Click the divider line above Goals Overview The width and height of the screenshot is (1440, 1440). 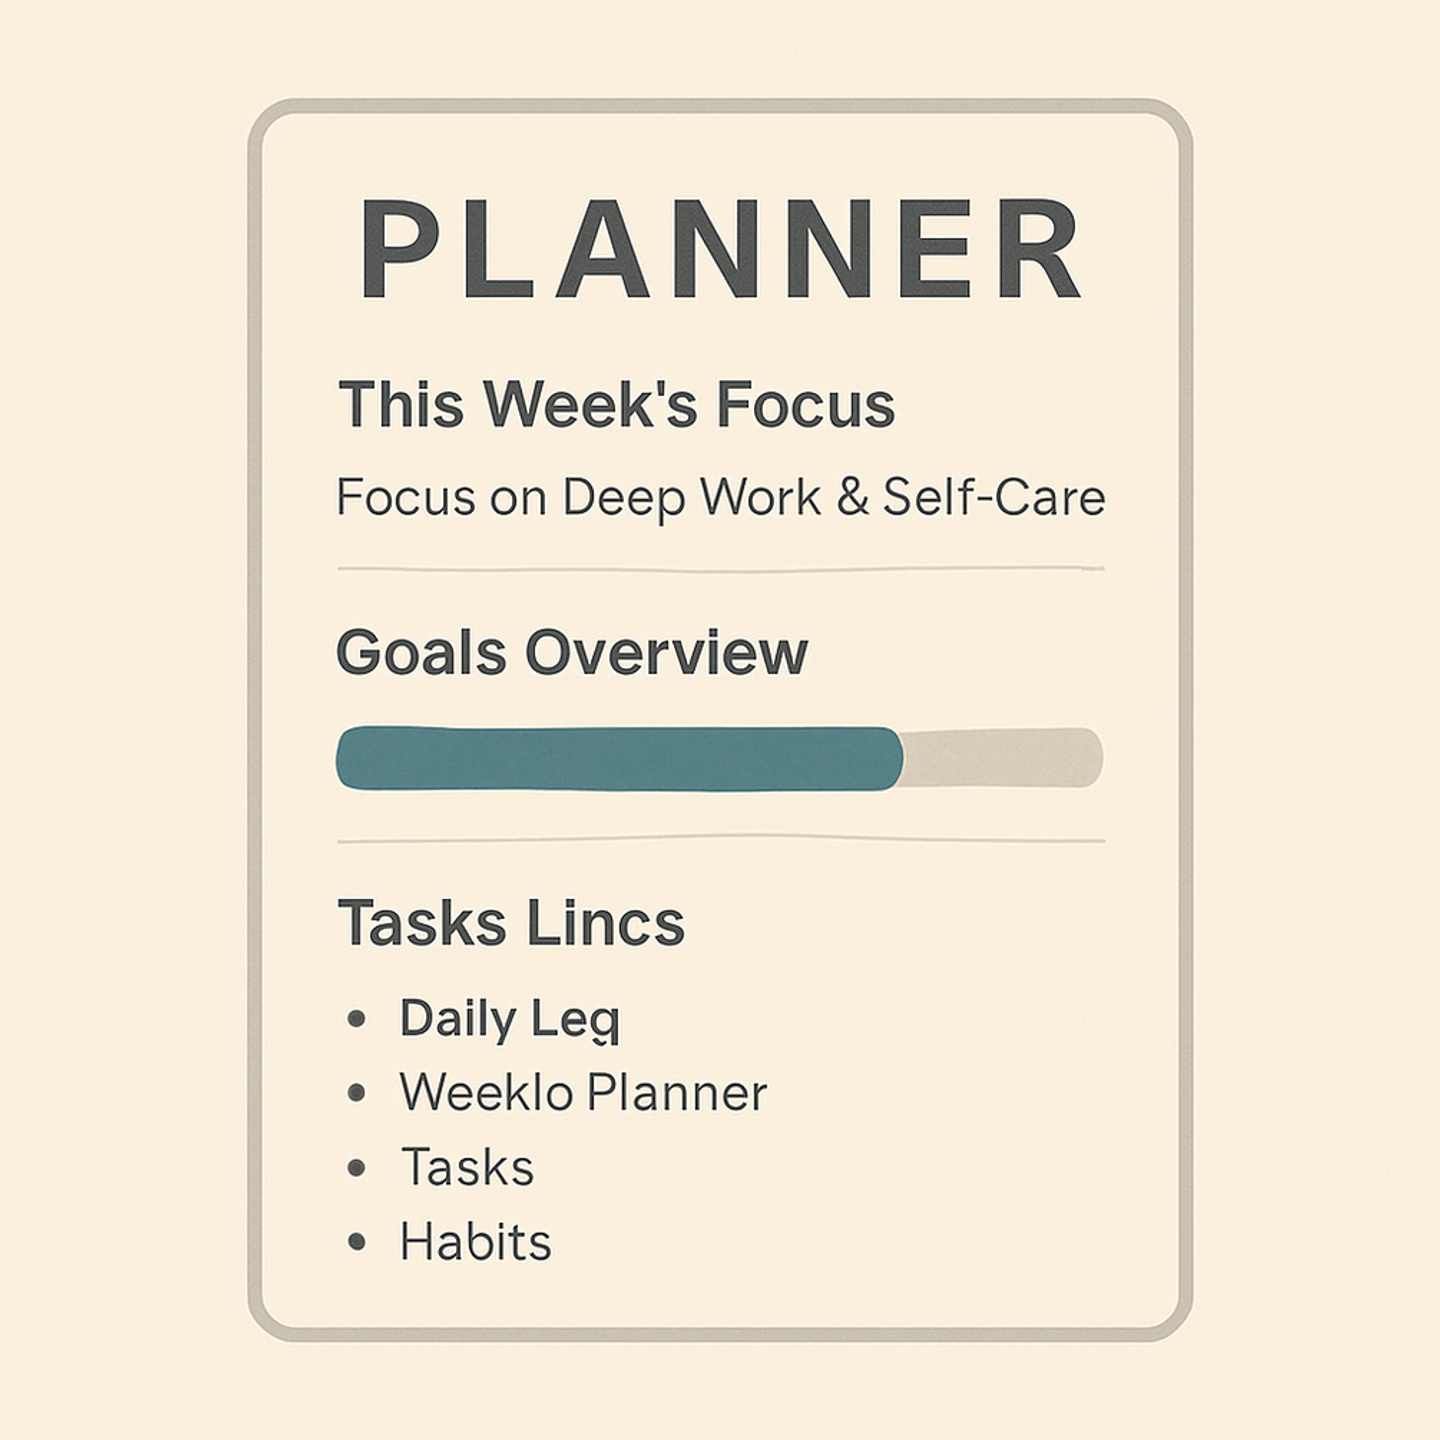point(720,569)
